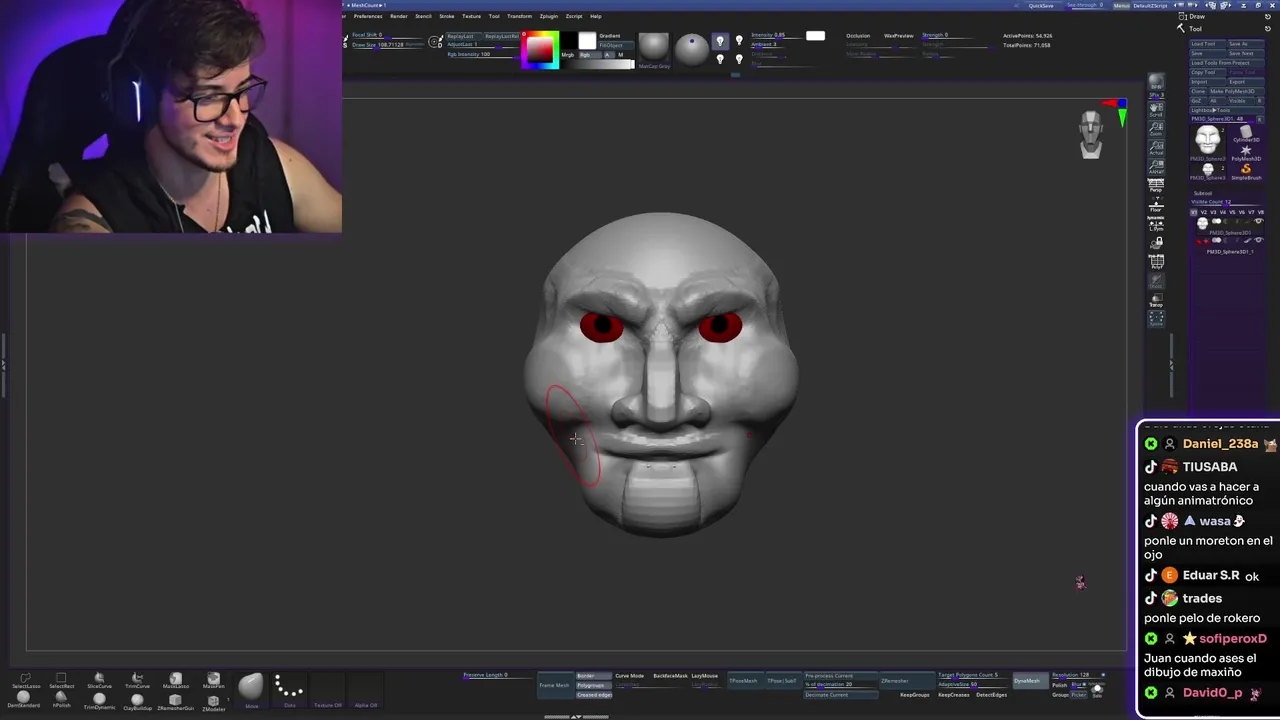This screenshot has width=1280, height=720.
Task: Select the SimpleBrush tool thumbnail
Action: tap(1246, 172)
